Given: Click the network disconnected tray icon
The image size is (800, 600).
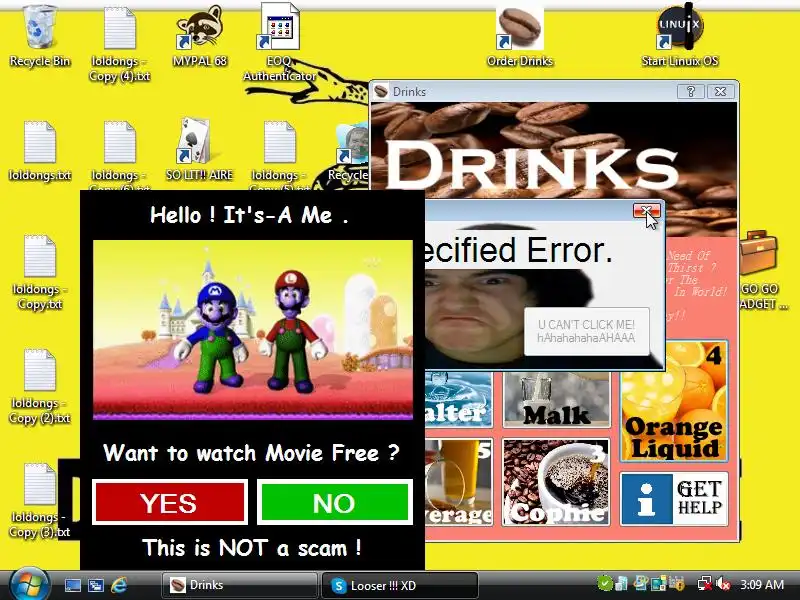Looking at the screenshot, I should click(705, 584).
